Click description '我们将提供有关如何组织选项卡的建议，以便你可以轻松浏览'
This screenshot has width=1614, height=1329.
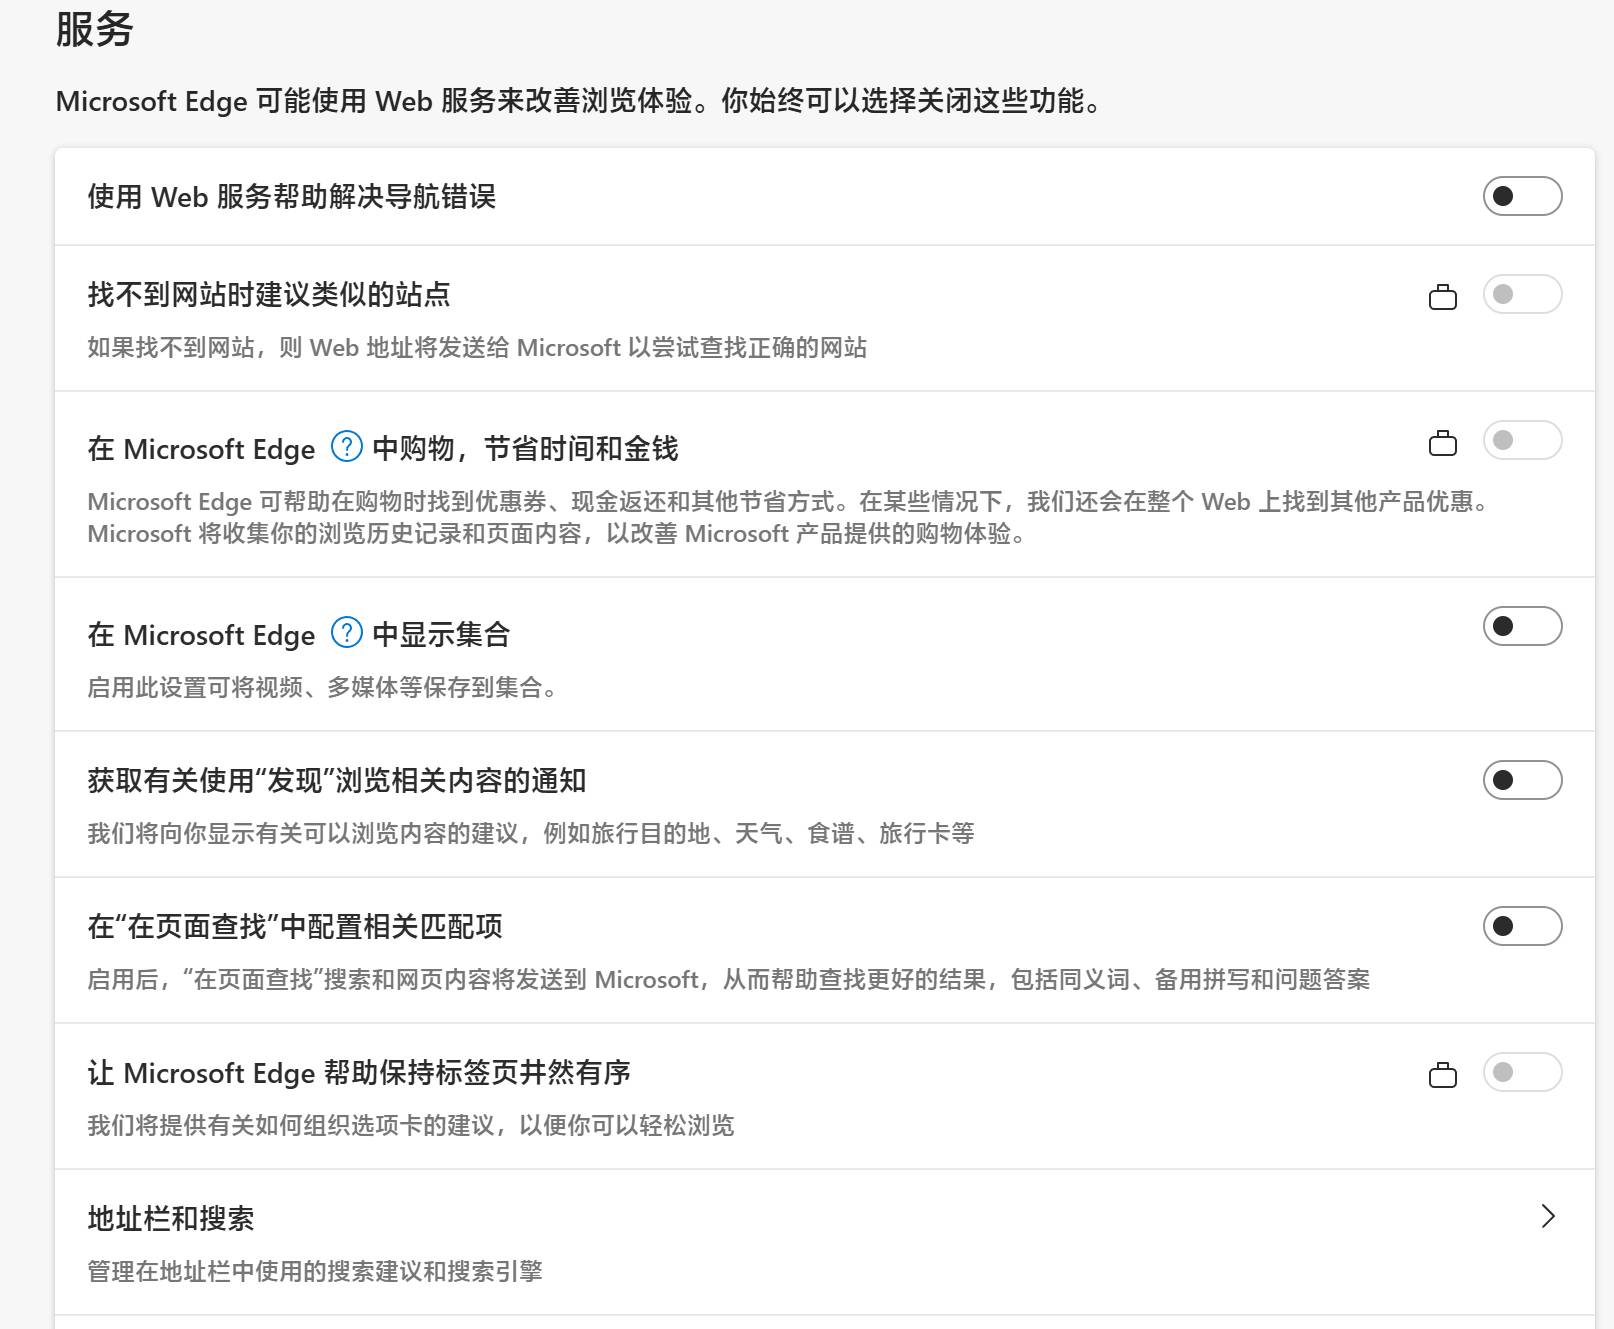411,1125
